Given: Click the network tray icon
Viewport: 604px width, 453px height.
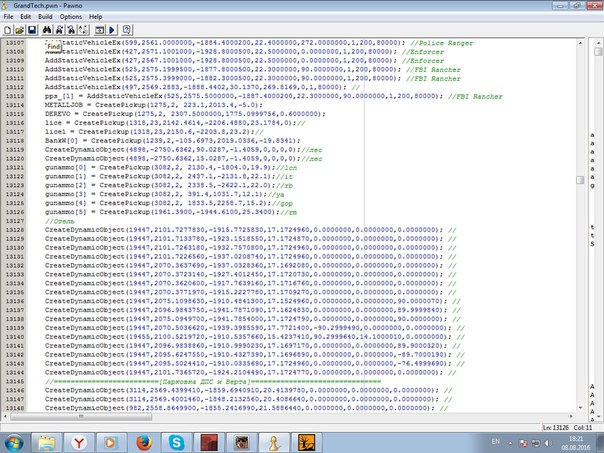Looking at the screenshot, I should (535, 443).
